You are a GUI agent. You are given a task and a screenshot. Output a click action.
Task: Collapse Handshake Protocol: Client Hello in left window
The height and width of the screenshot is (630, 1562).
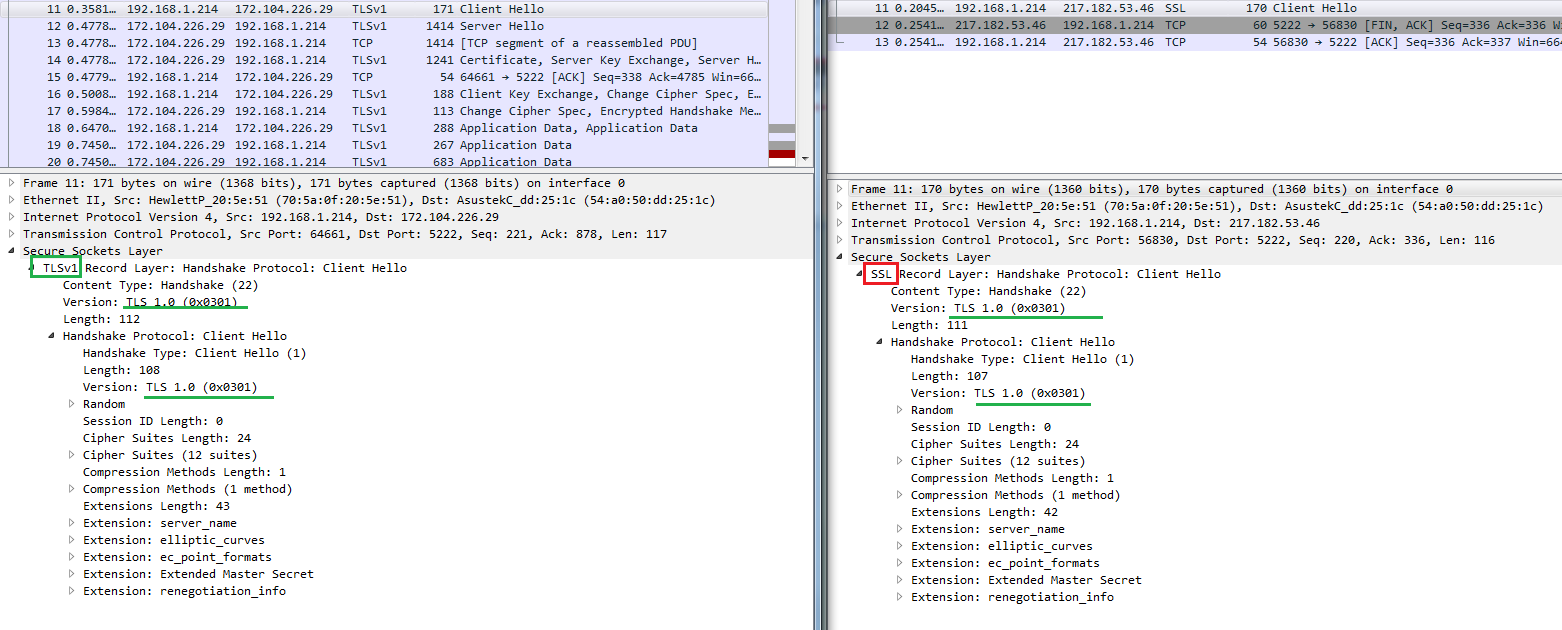pyautogui.click(x=52, y=336)
